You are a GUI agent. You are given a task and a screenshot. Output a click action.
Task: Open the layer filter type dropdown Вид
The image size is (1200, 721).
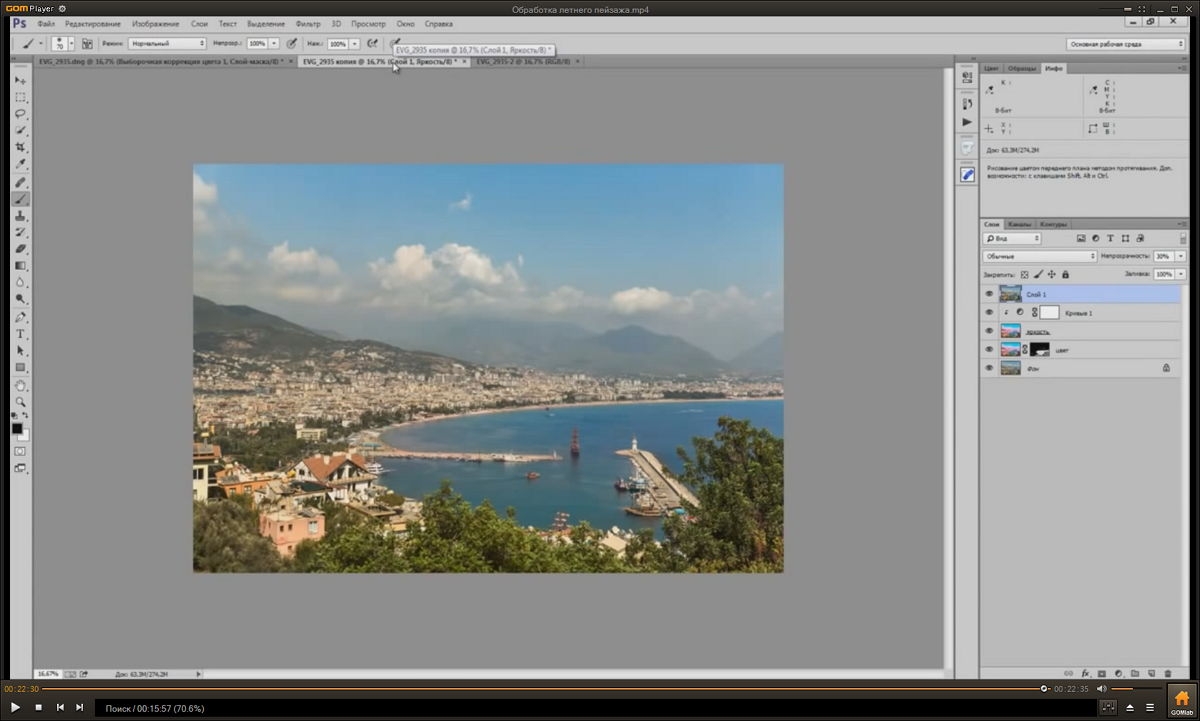1012,239
